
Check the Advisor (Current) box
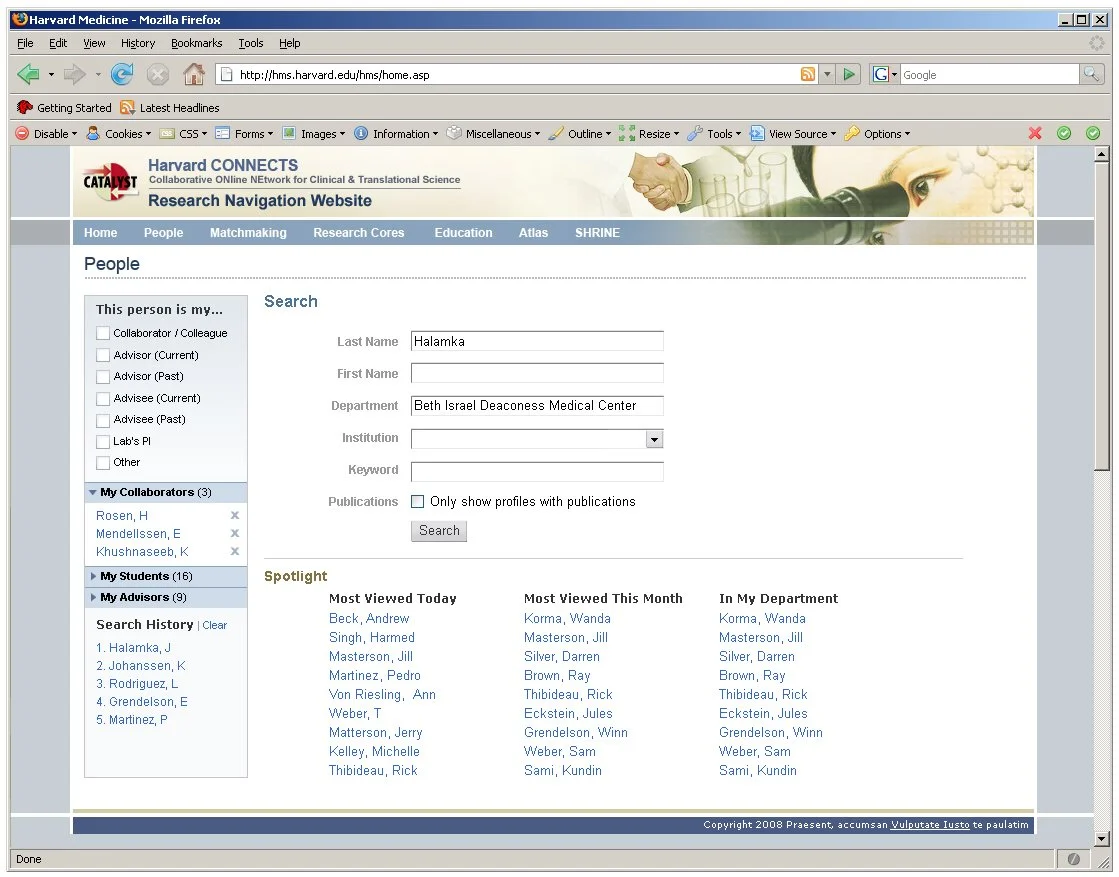click(103, 355)
